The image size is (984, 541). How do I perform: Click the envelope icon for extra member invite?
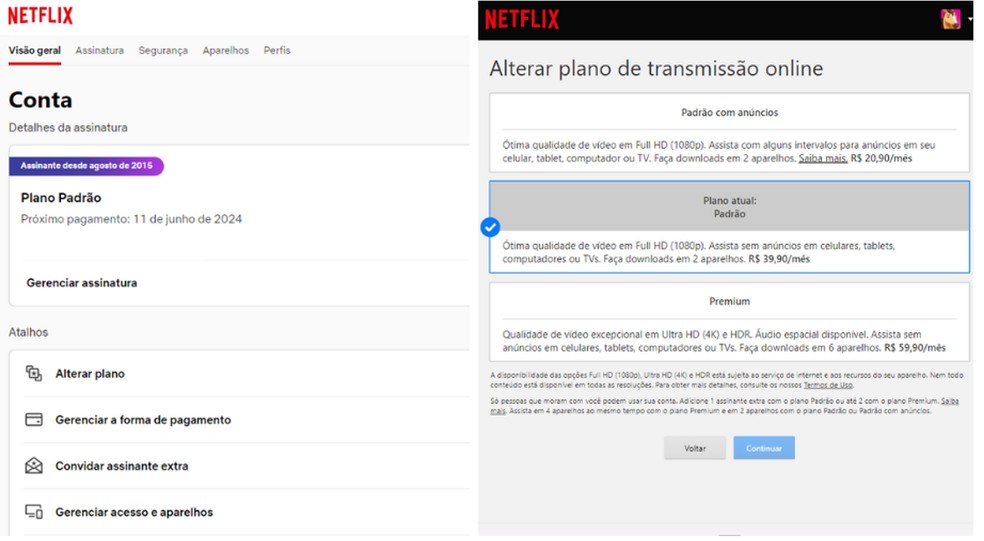tap(34, 466)
